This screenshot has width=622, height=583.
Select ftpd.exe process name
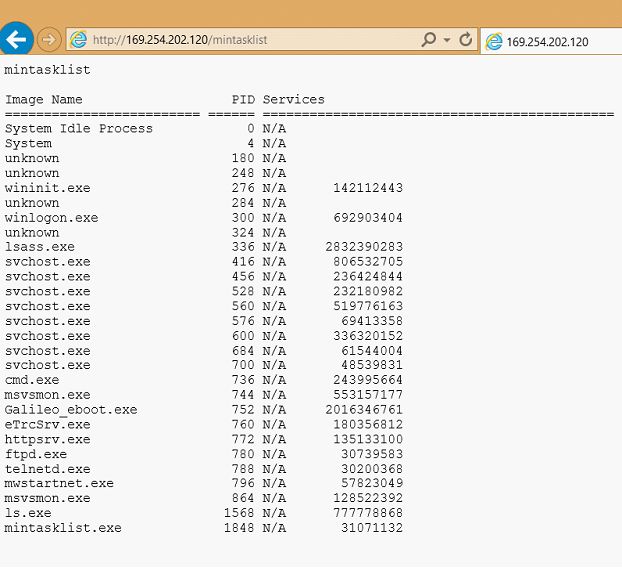pos(36,454)
